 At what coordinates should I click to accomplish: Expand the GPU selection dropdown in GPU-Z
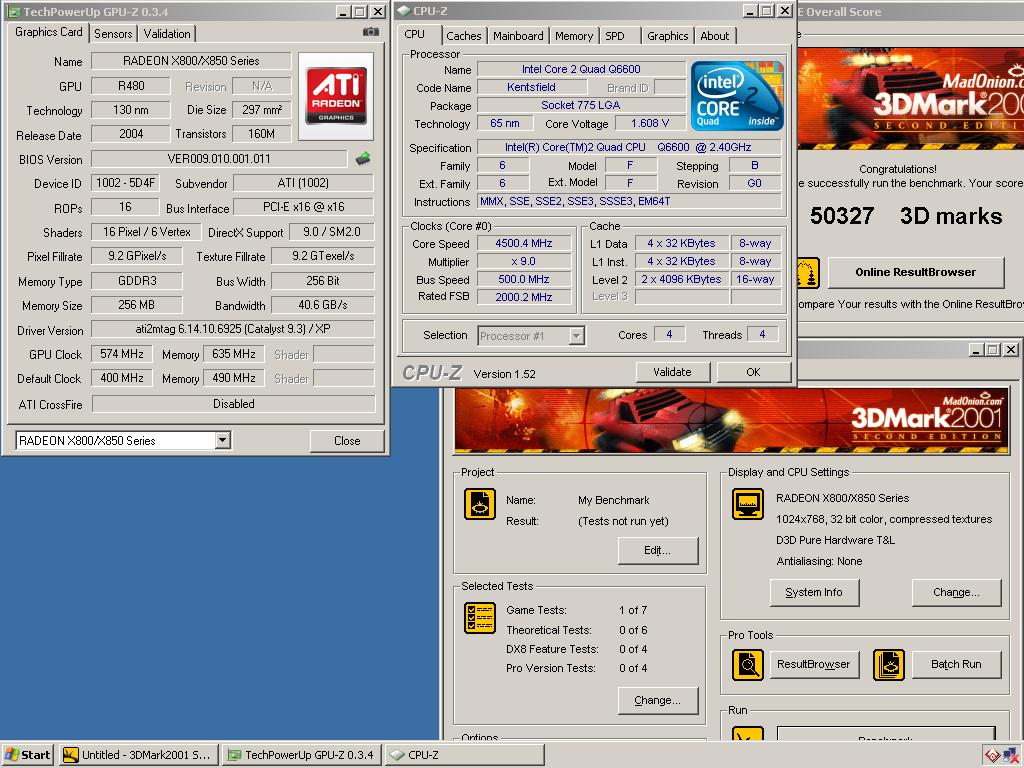pyautogui.click(x=223, y=440)
